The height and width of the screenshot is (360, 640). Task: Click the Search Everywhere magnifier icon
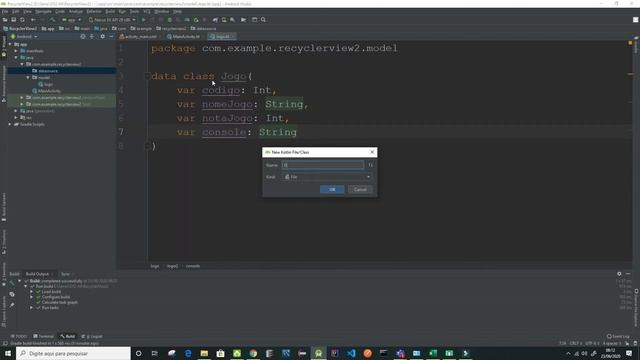click(x=263, y=20)
